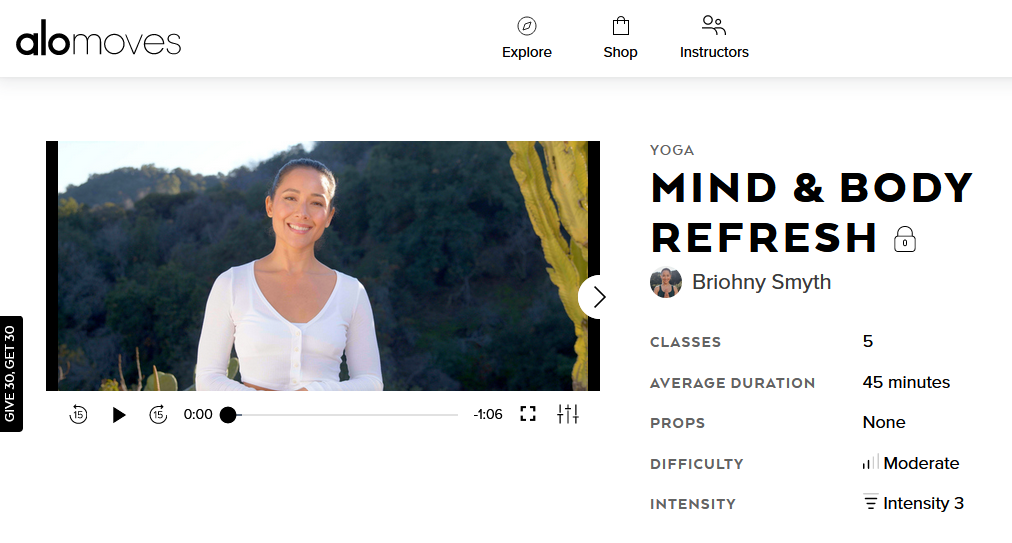Click the alo moves logo

point(98,38)
